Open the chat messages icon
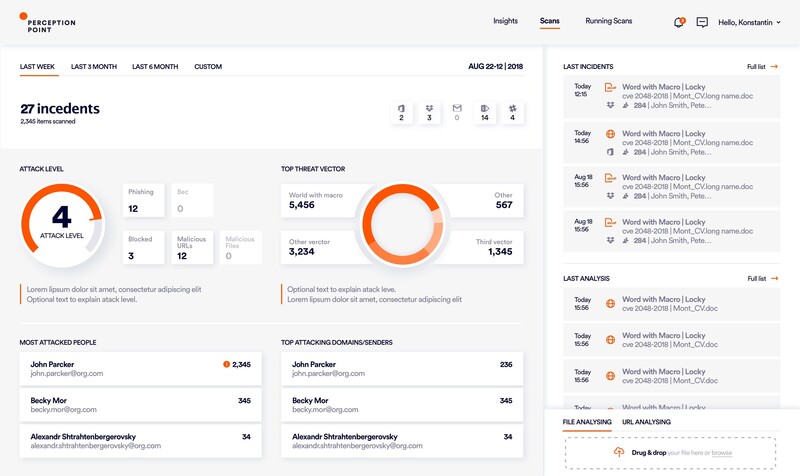The height and width of the screenshot is (476, 800). 702,22
